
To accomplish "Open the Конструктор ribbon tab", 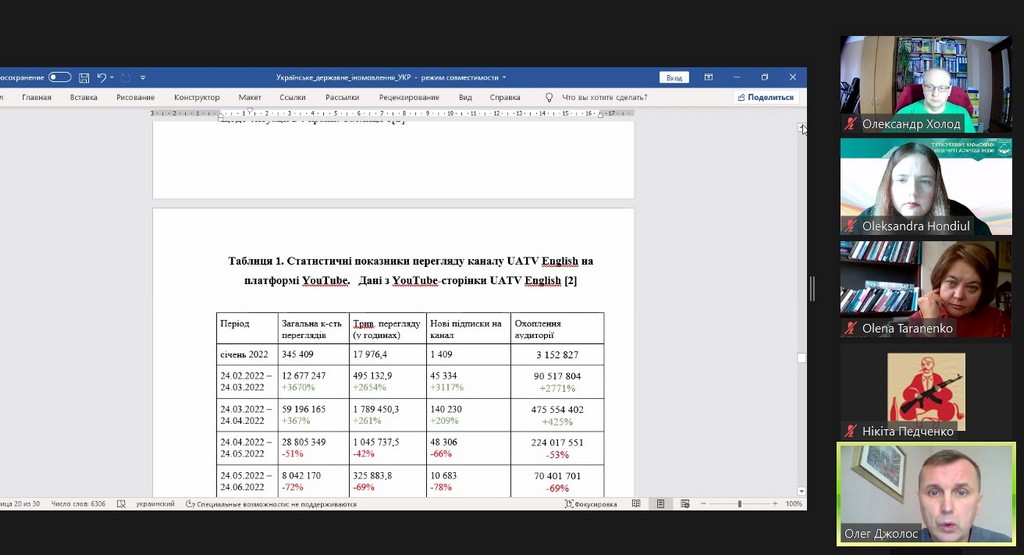I will pos(196,97).
